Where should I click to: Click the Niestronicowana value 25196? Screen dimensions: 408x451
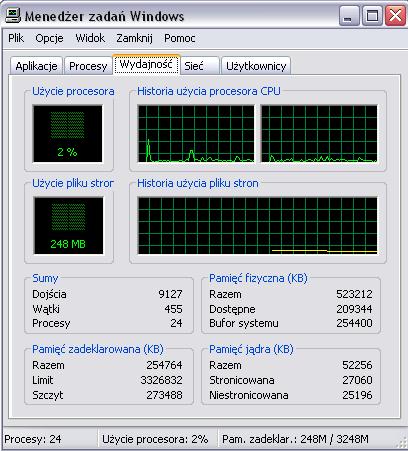click(357, 395)
